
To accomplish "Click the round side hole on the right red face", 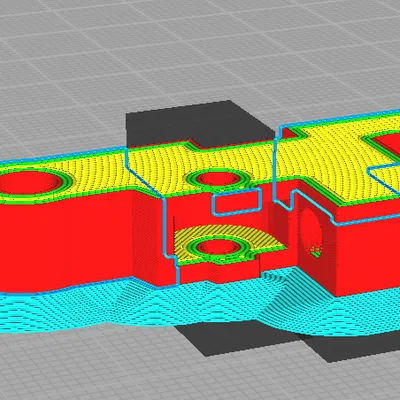I will pos(313,233).
